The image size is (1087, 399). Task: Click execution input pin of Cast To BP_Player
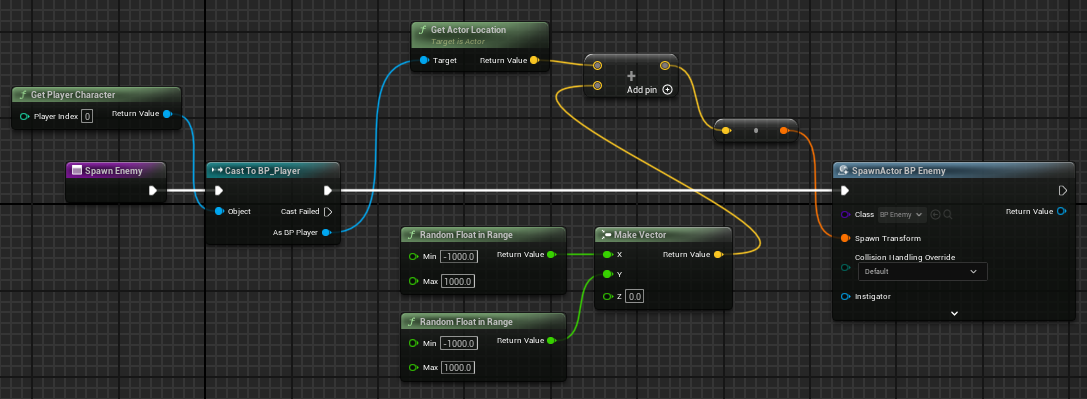pos(218,190)
